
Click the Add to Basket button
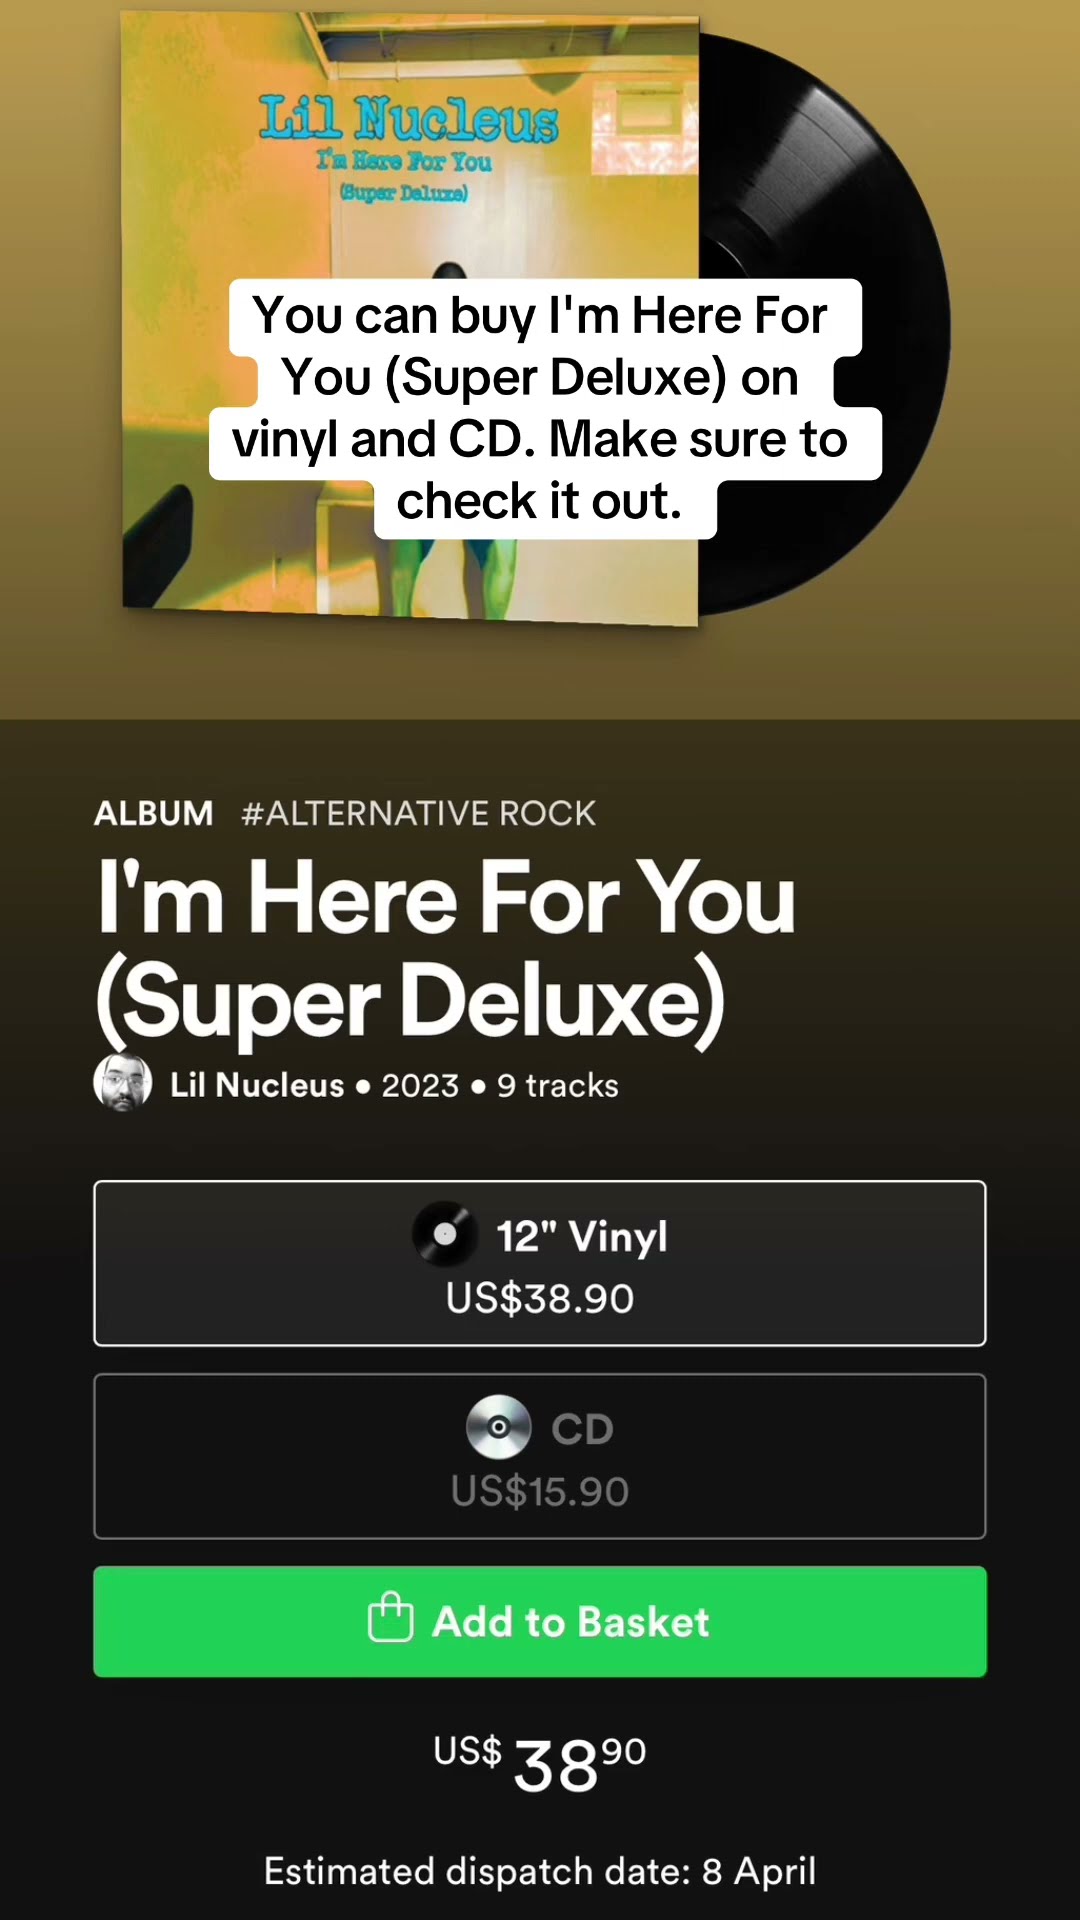click(540, 1621)
